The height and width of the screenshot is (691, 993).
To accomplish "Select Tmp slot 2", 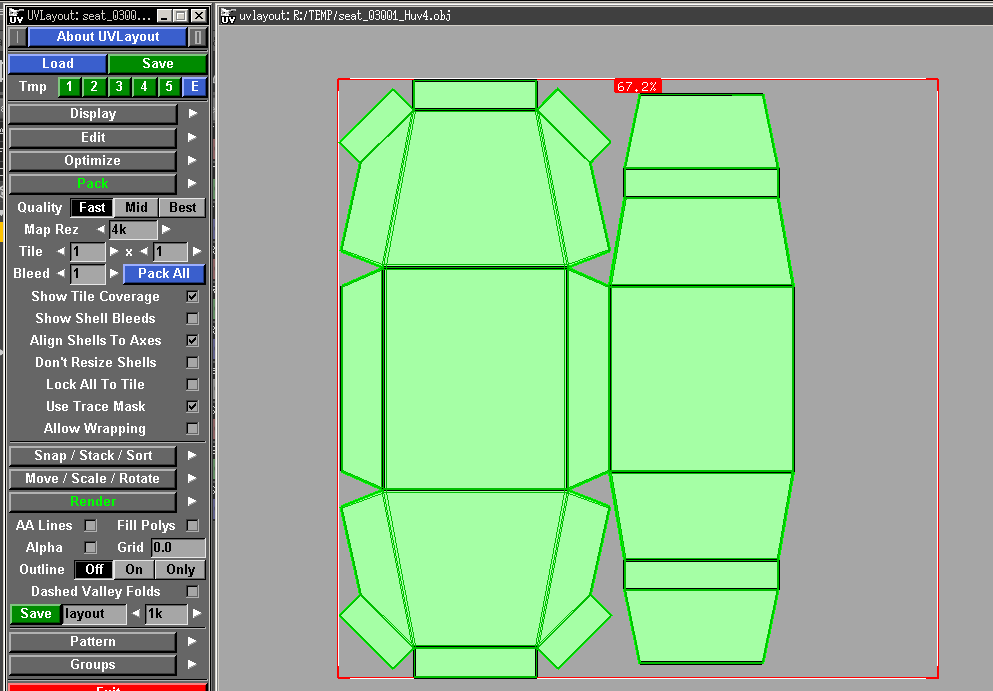I will [94, 86].
